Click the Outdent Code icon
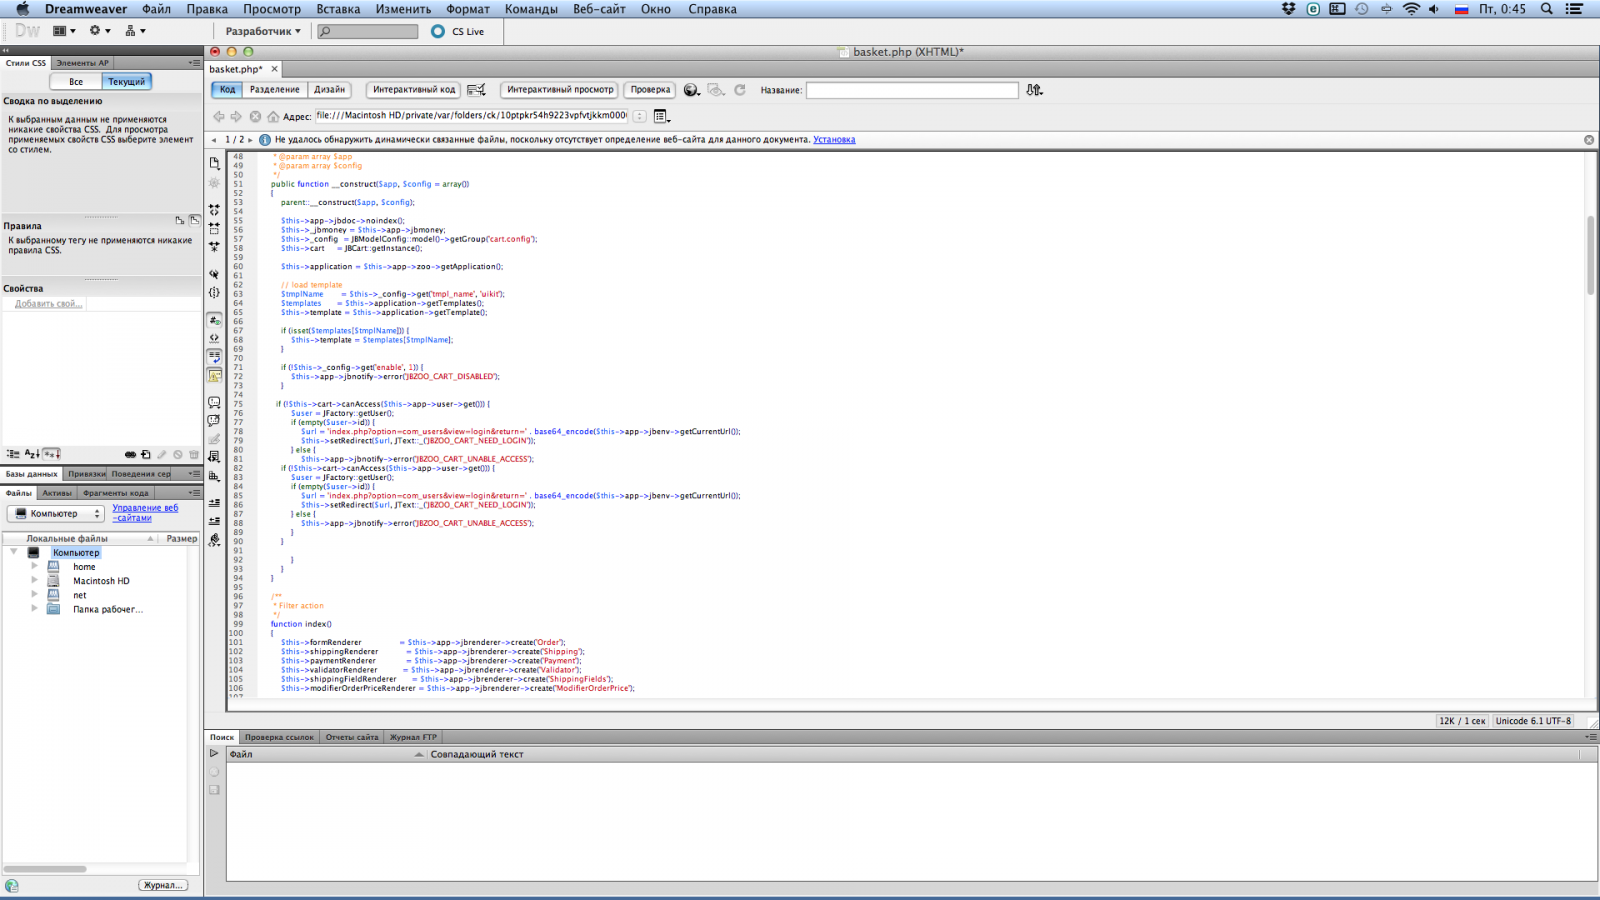This screenshot has height=900, width=1600. point(214,521)
